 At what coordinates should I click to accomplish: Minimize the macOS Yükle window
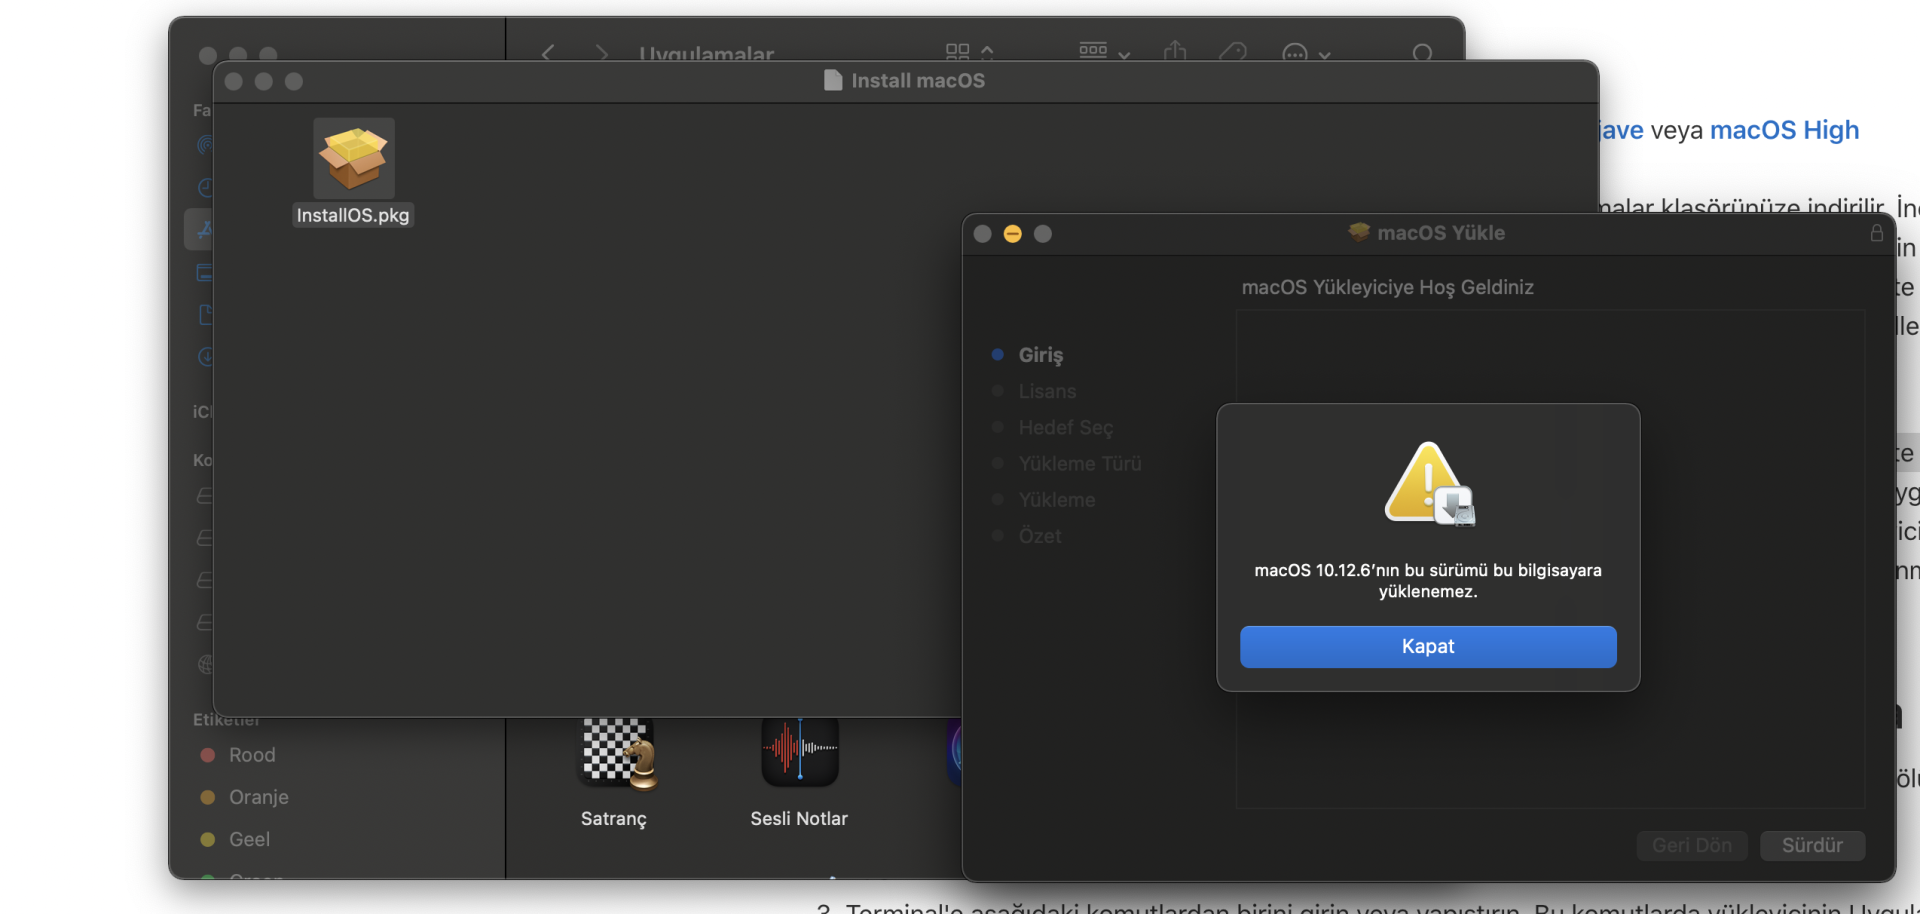(x=1012, y=234)
